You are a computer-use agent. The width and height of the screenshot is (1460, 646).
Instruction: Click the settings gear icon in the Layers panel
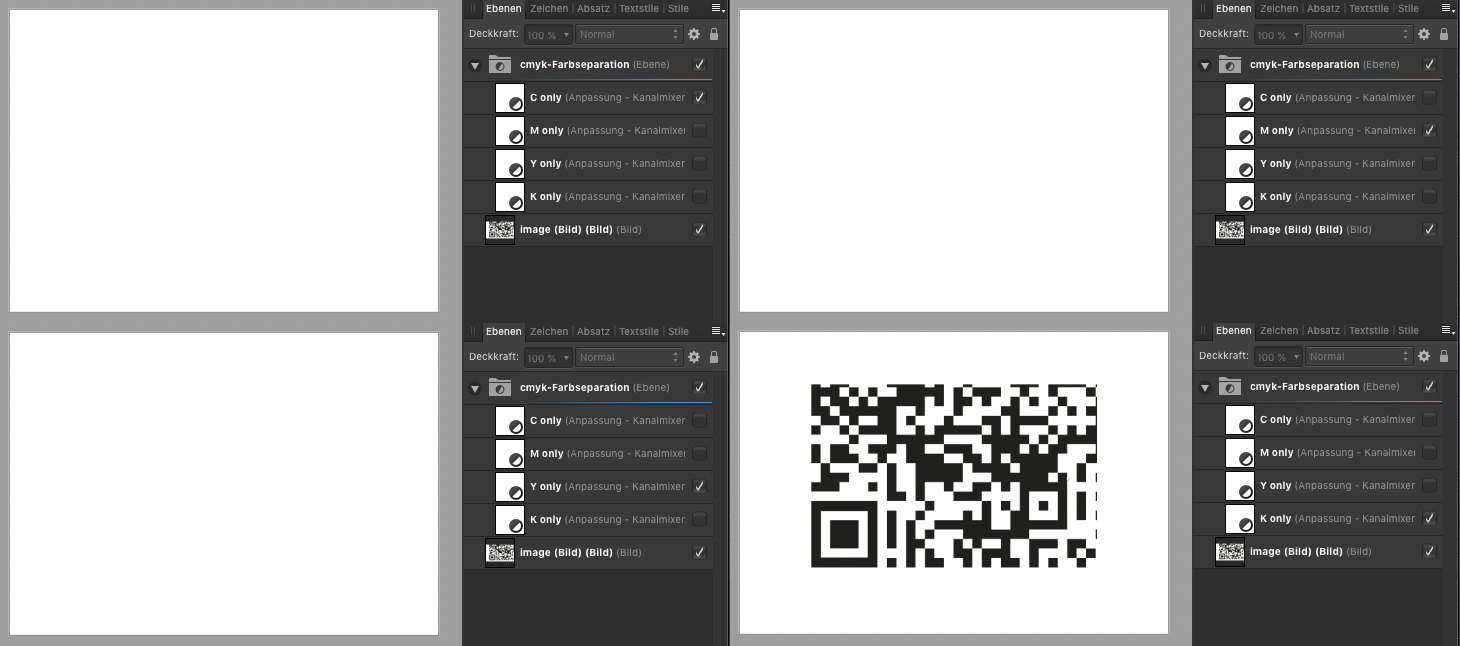(694, 33)
